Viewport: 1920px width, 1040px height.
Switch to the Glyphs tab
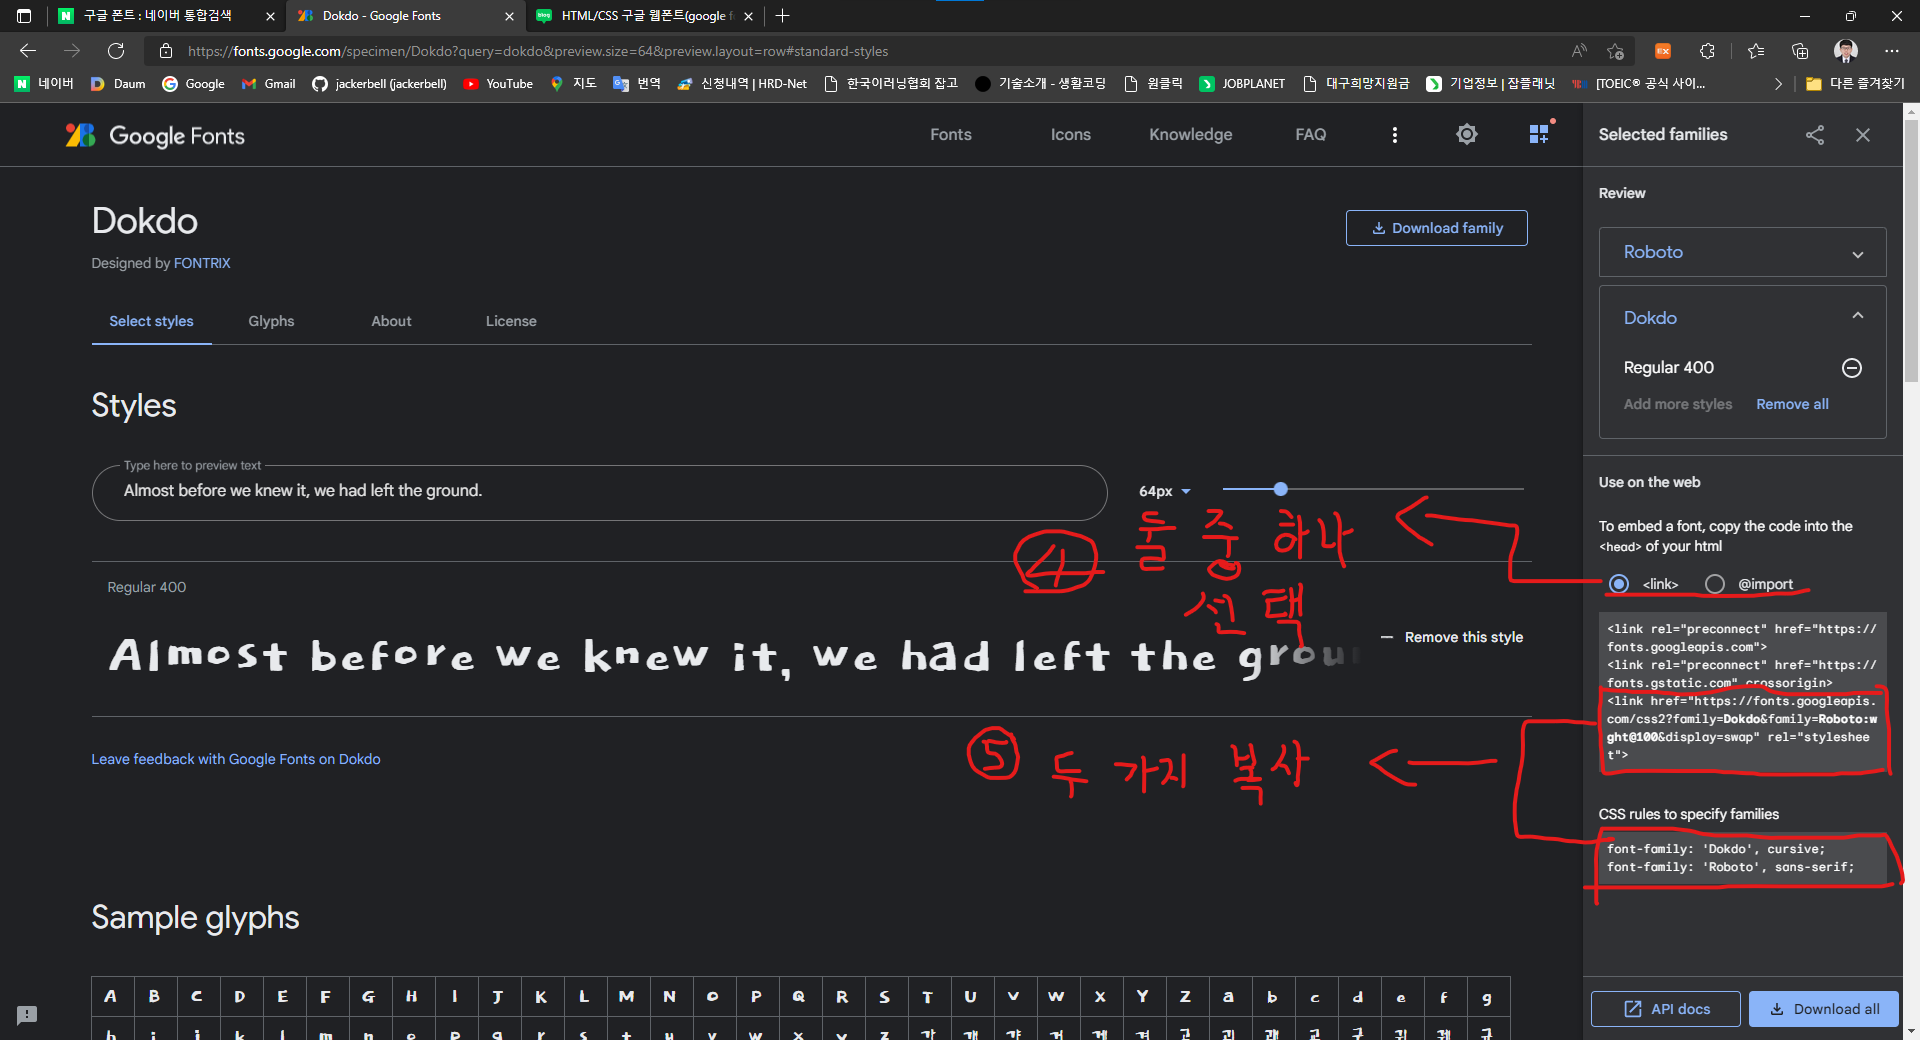click(x=271, y=321)
